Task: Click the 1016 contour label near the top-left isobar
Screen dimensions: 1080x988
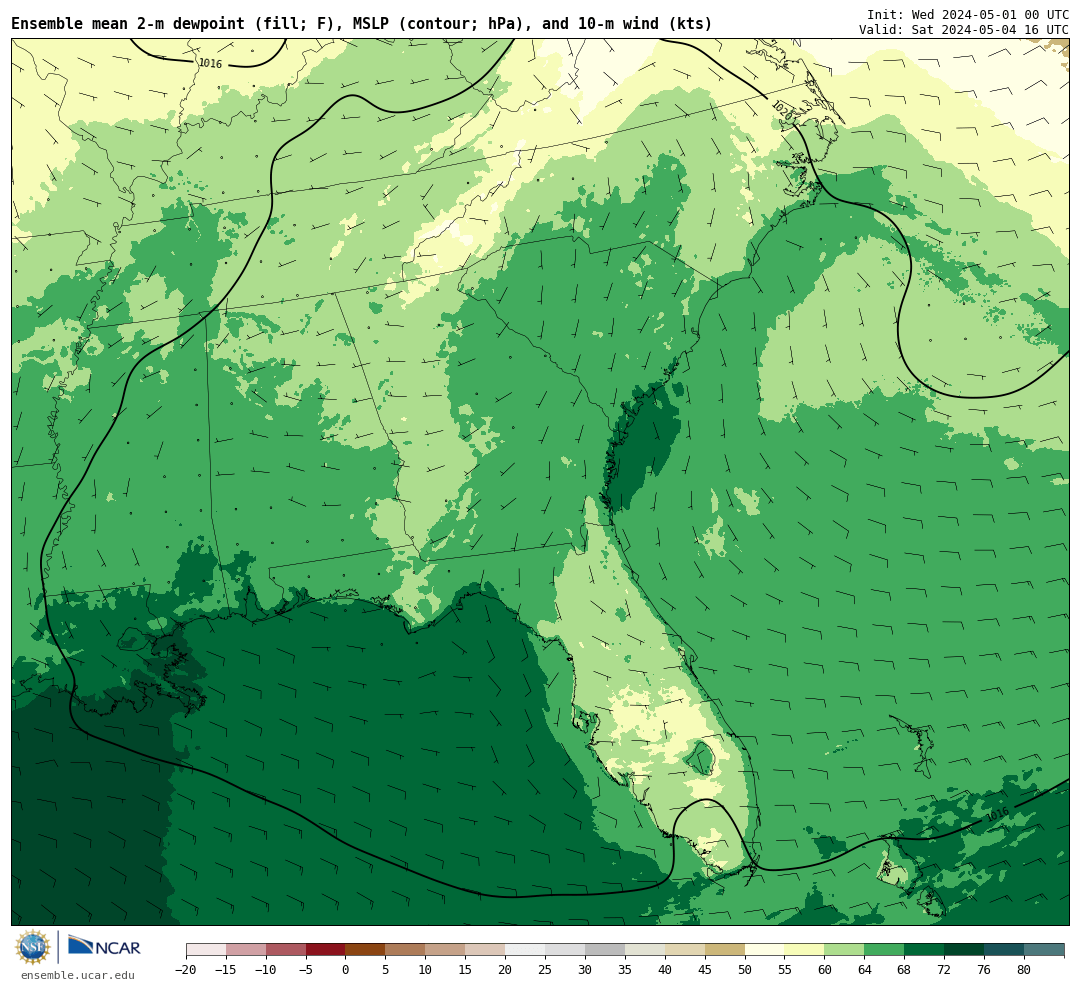Action: [x=210, y=63]
